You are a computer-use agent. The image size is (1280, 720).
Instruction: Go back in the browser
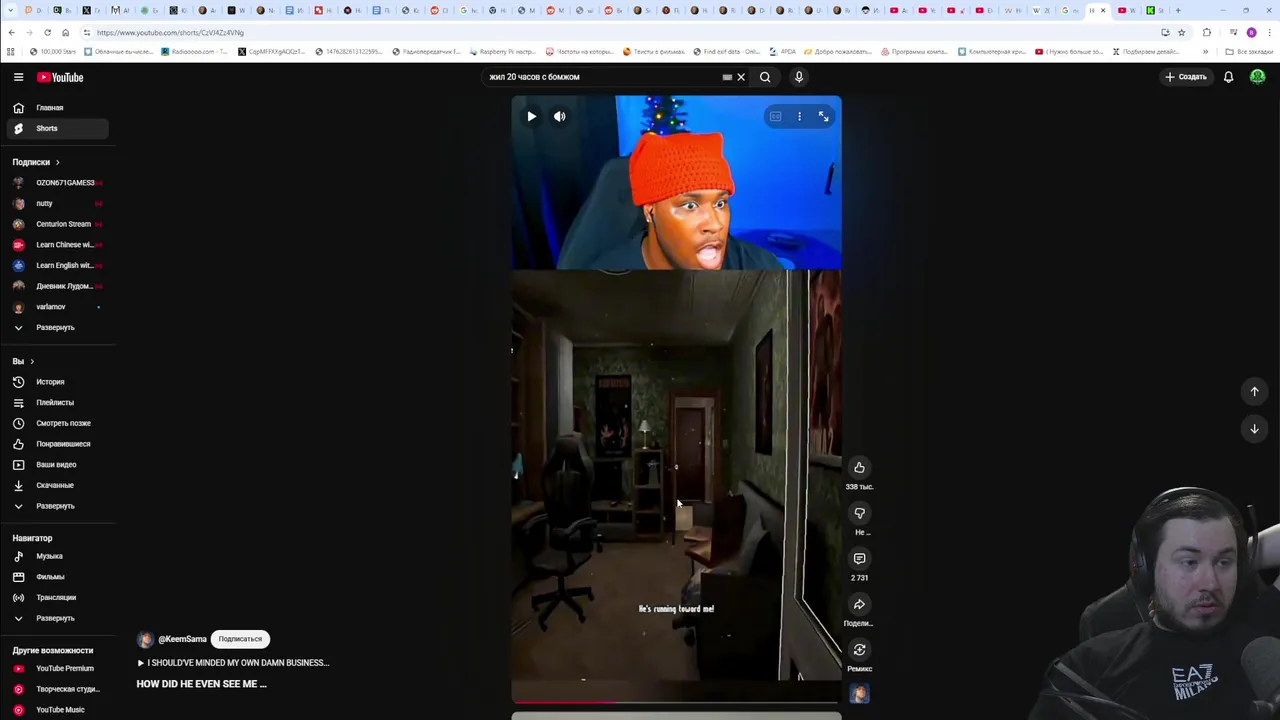[x=11, y=32]
